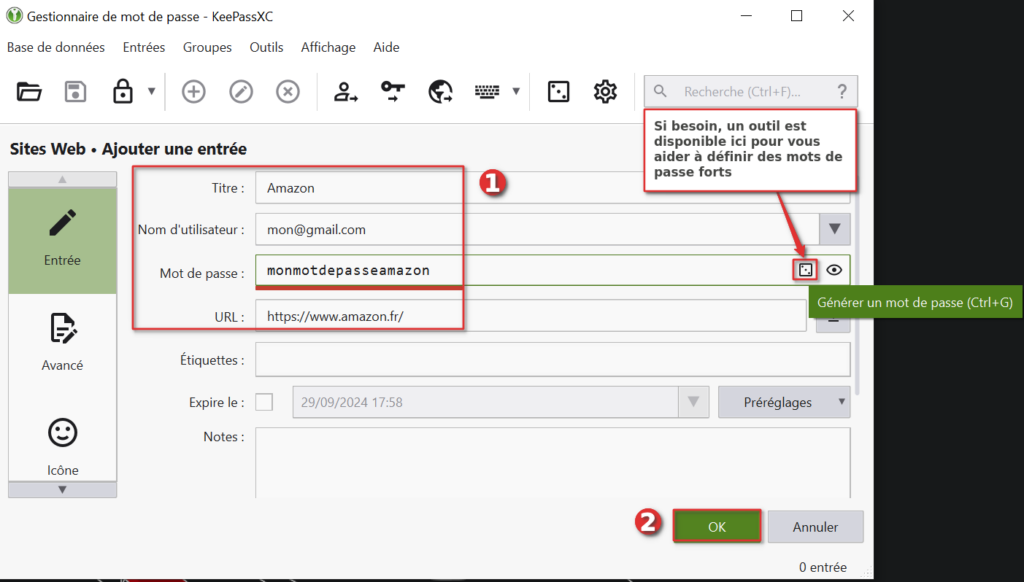
Task: Click the add new entry plus icon
Action: coord(193,92)
